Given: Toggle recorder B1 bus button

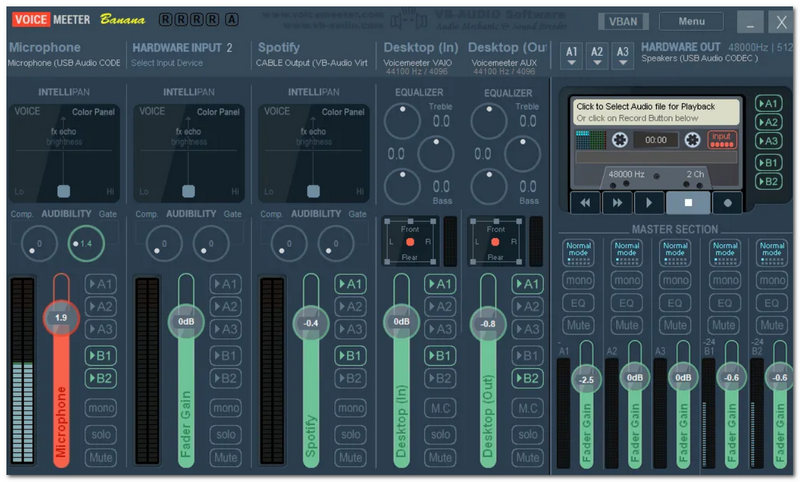Looking at the screenshot, I should coord(768,163).
